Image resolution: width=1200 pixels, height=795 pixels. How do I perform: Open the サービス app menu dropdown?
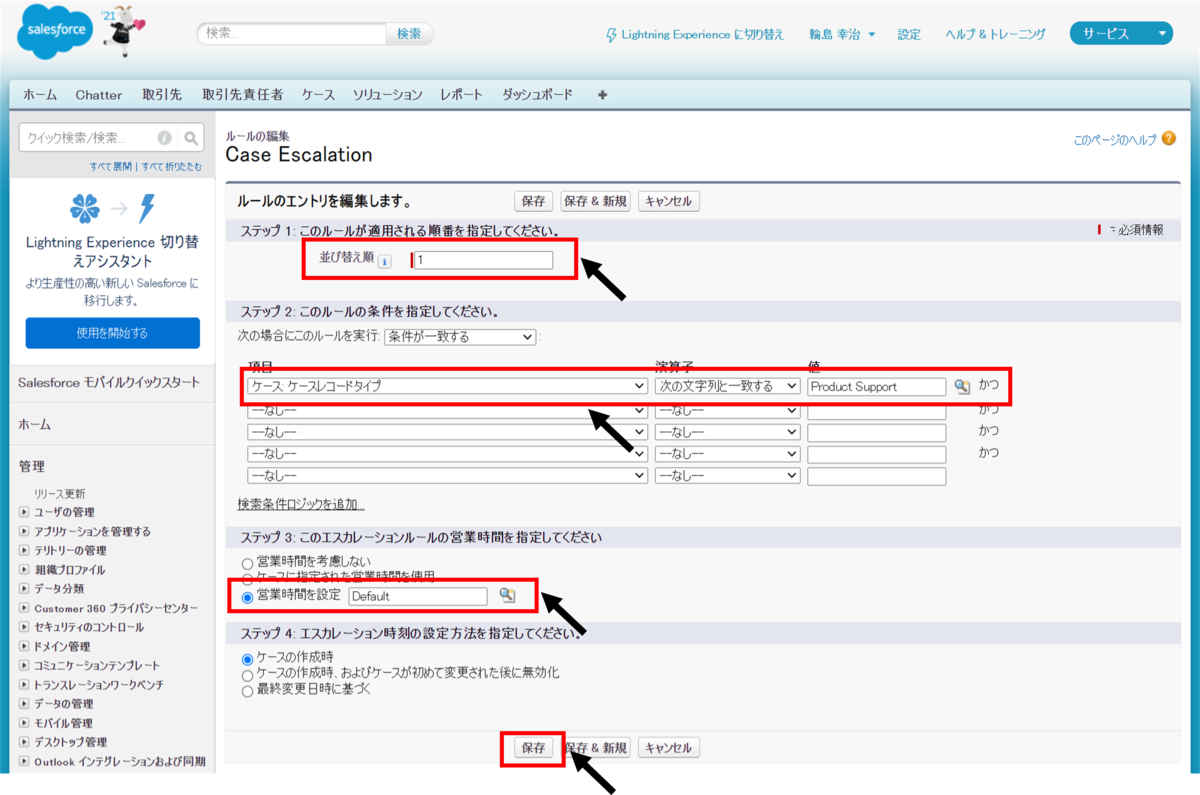coord(1121,34)
